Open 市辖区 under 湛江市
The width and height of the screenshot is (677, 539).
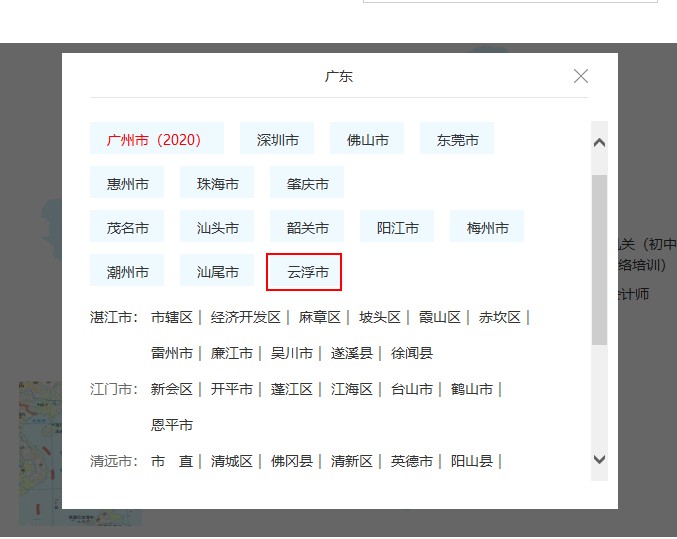tap(171, 317)
